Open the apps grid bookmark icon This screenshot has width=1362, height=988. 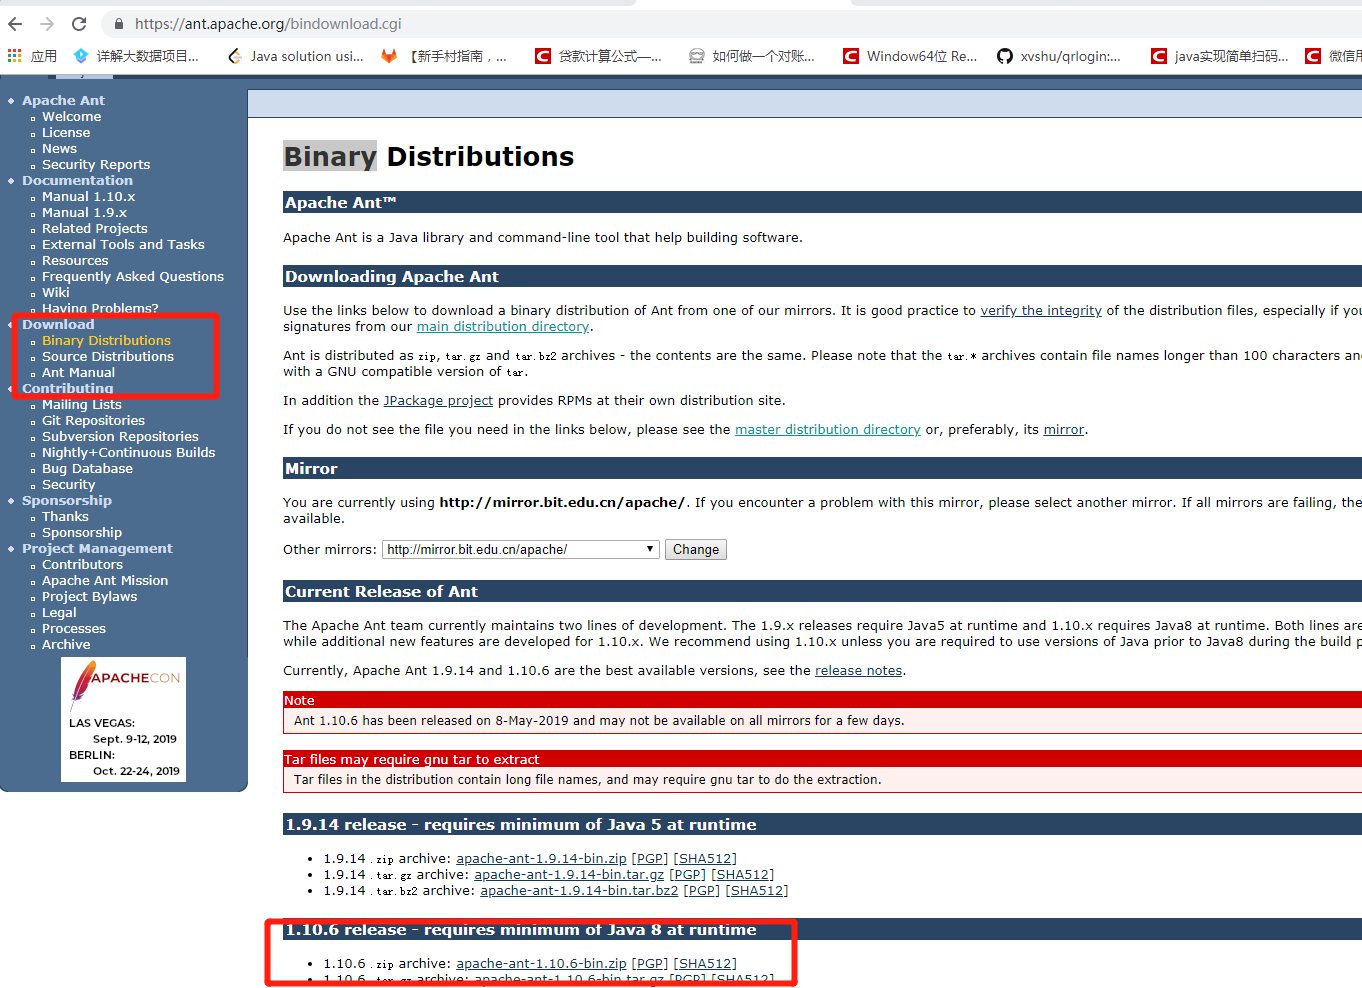click(x=14, y=56)
